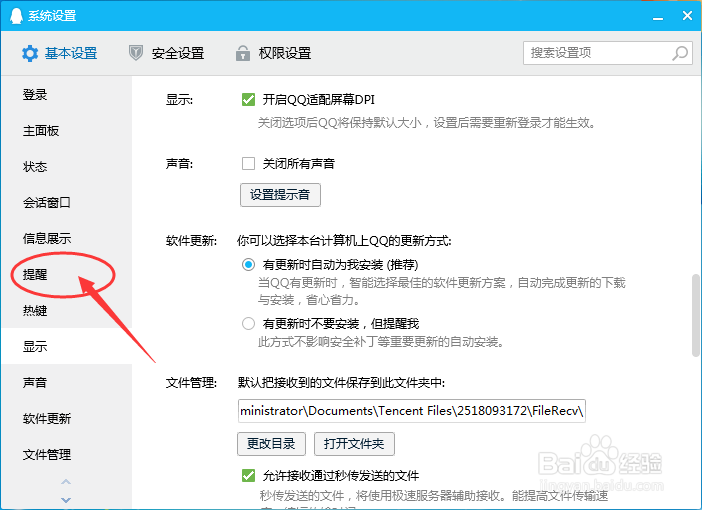Switch to 安全设置 tab
The height and width of the screenshot is (510, 702).
point(167,53)
